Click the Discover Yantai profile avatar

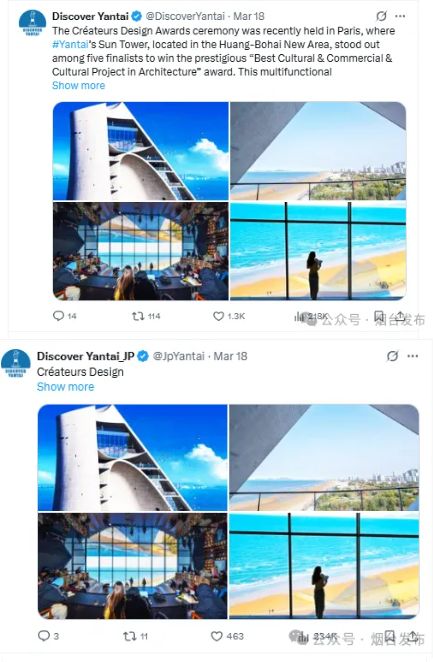pos(32,22)
